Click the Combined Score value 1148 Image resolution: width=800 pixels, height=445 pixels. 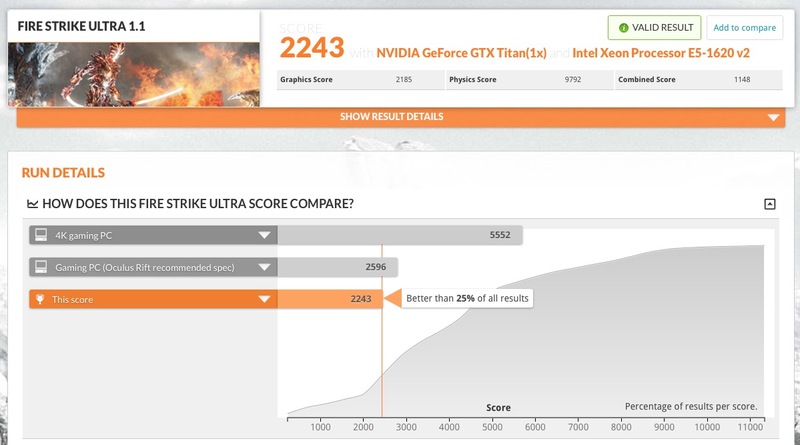tap(742, 80)
